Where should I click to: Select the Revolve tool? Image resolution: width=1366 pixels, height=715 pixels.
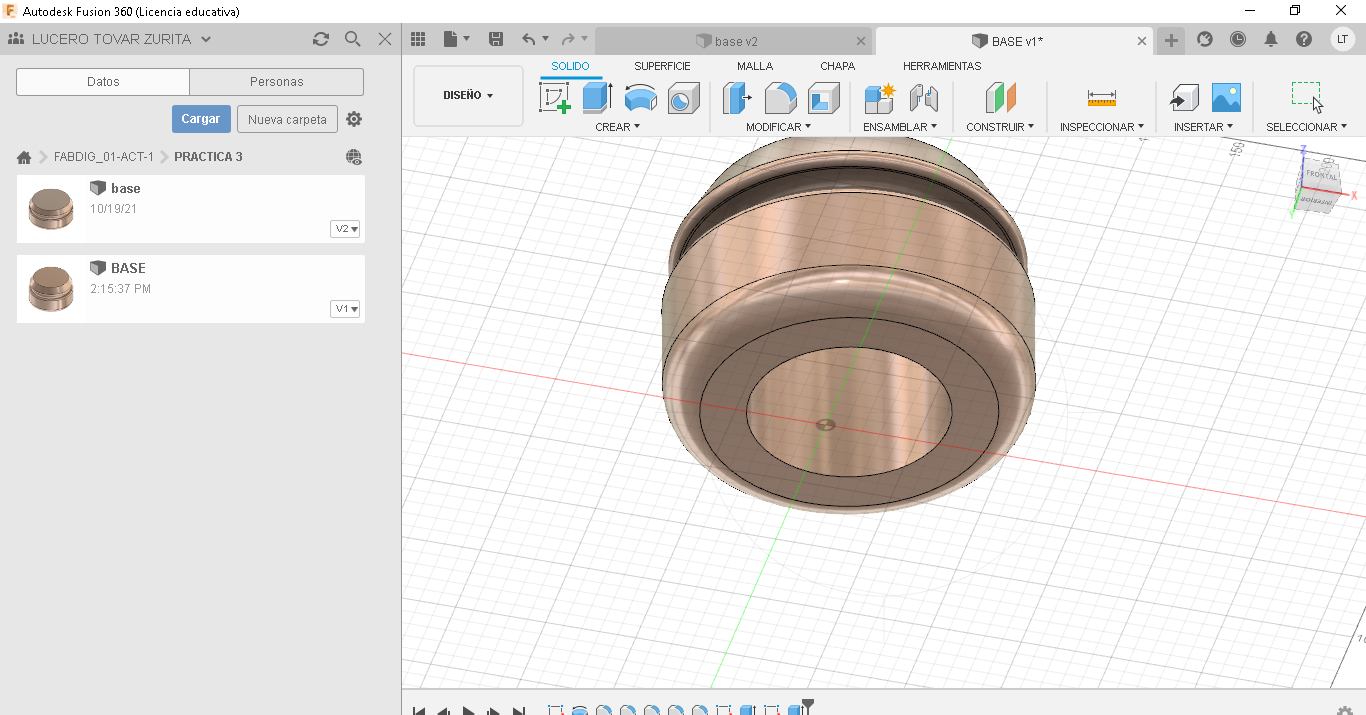point(640,98)
